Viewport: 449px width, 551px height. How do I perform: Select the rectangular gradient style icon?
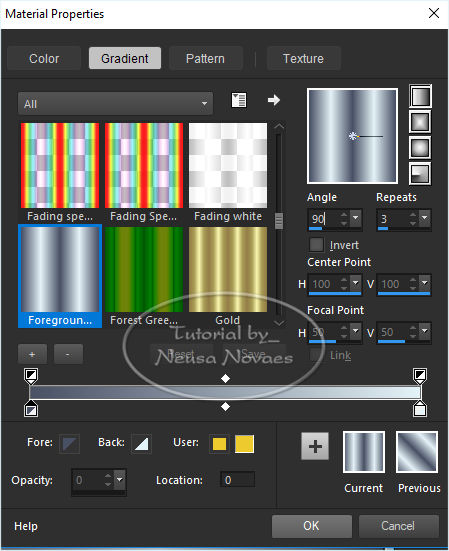pos(420,122)
